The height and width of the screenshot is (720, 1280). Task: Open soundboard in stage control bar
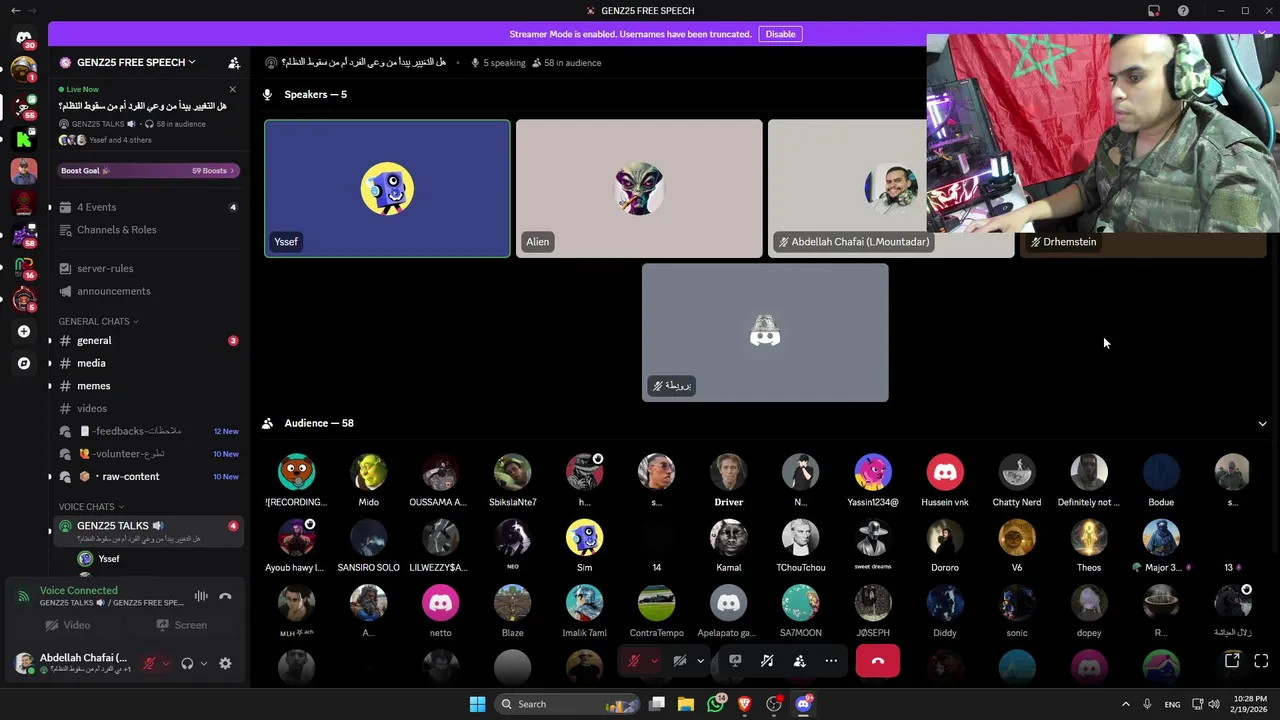[767, 661]
